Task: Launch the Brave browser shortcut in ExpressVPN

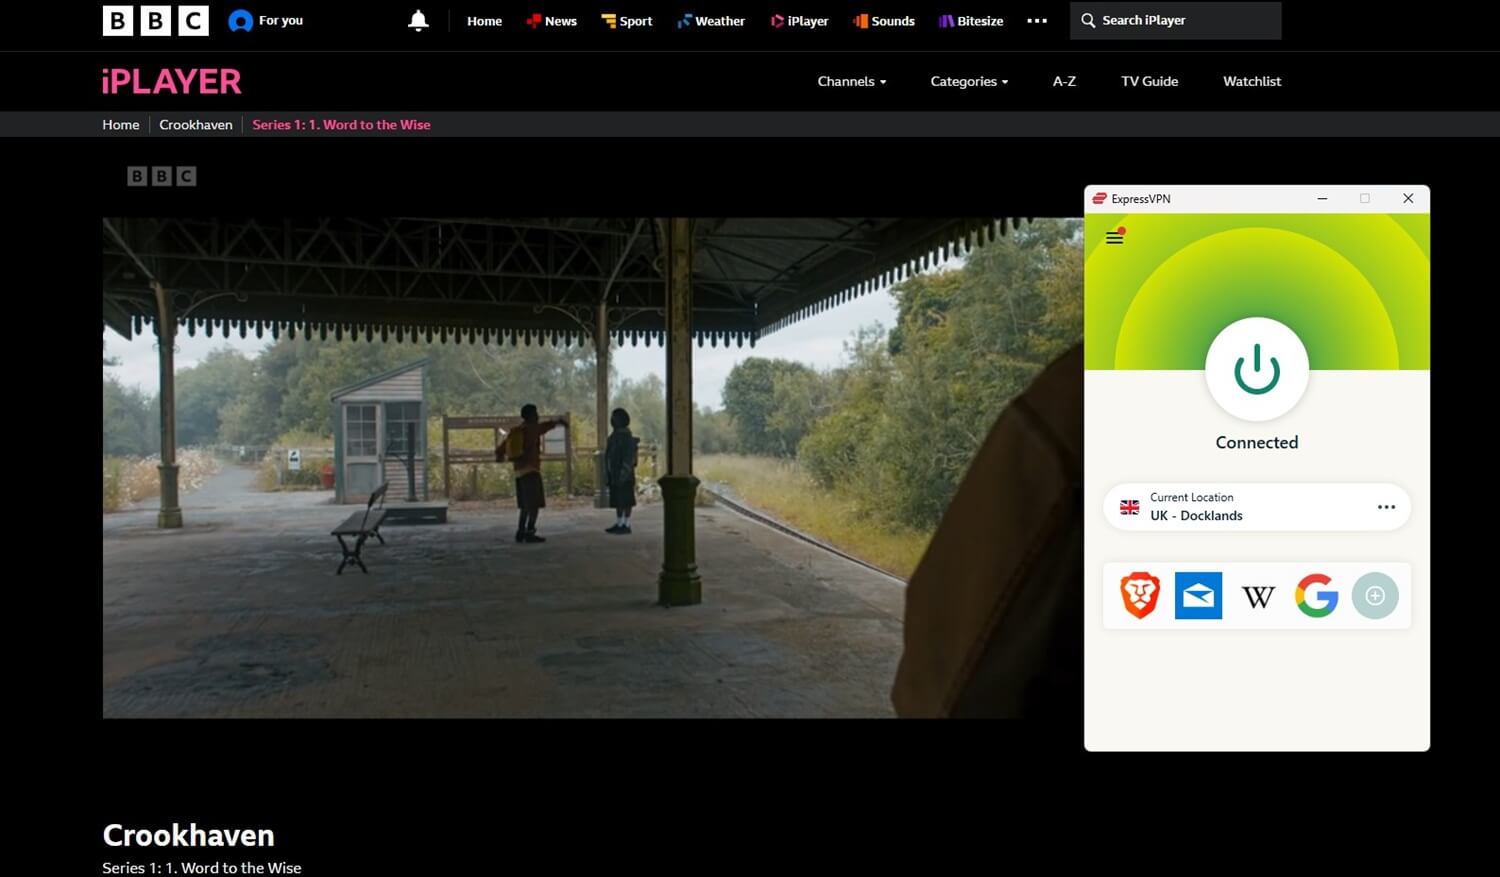Action: click(x=1139, y=595)
